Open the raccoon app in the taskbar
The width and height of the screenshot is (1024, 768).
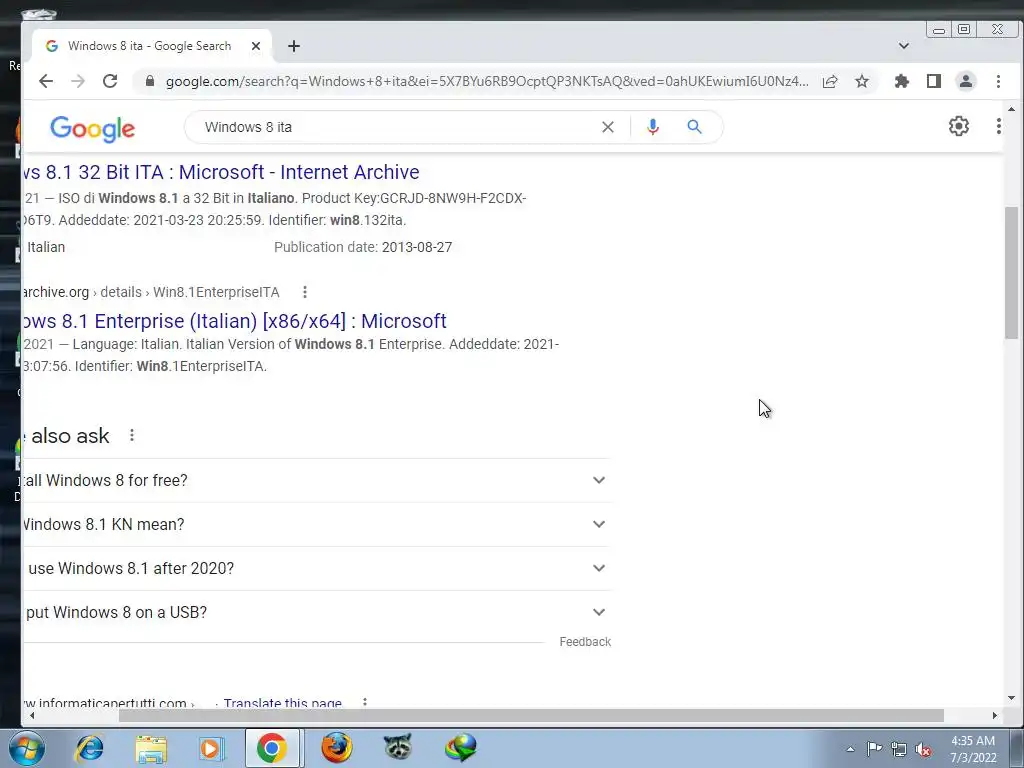click(x=397, y=748)
